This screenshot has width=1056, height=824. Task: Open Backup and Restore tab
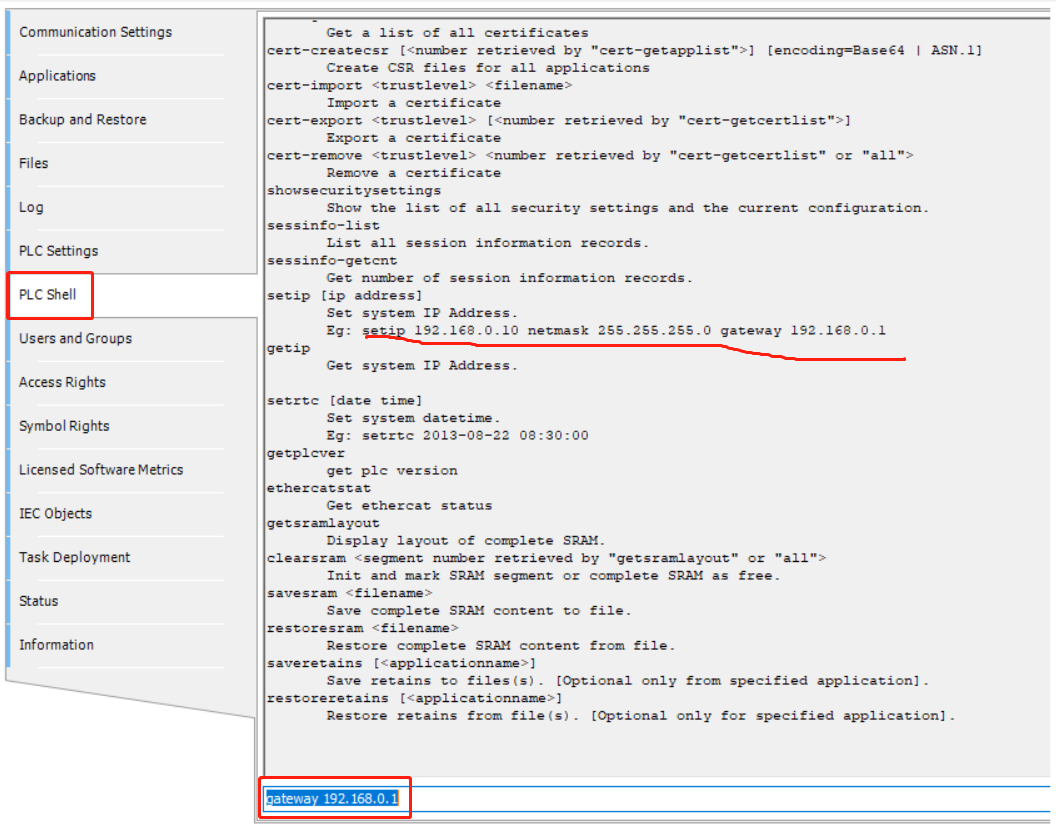click(x=82, y=120)
